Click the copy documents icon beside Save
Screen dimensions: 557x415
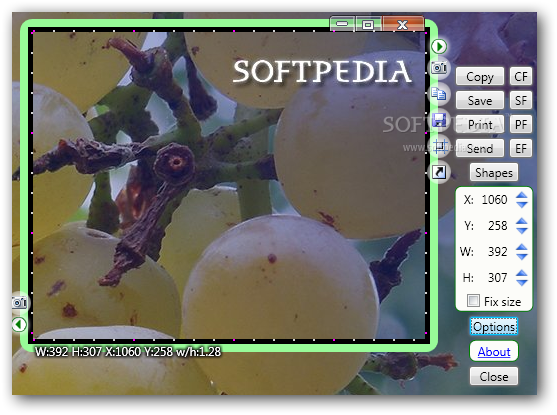pyautogui.click(x=439, y=94)
